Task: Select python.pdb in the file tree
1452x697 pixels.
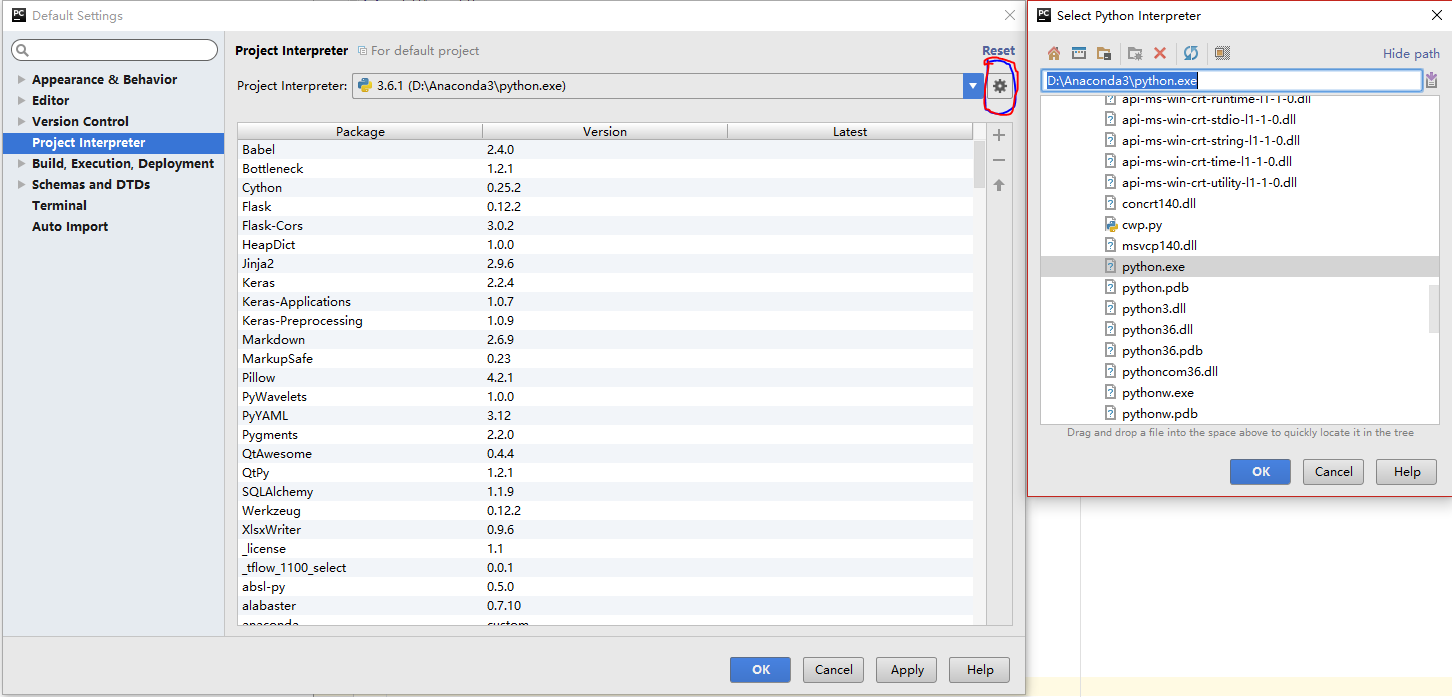Action: (1155, 288)
